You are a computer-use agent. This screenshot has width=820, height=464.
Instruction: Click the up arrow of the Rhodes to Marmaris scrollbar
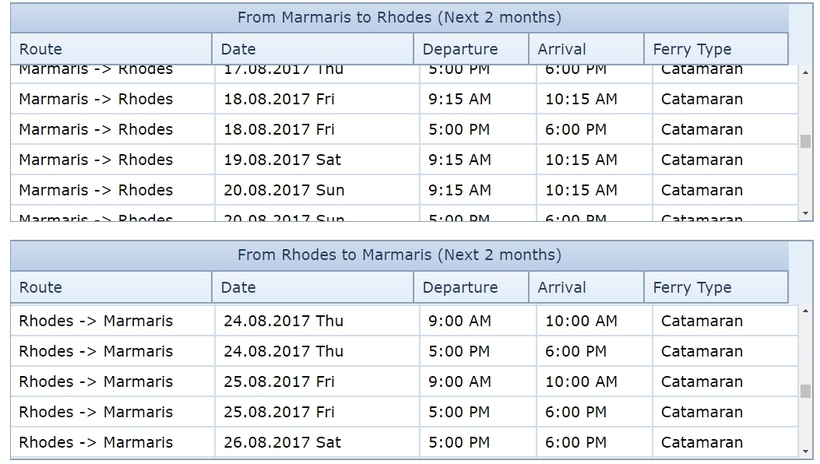pyautogui.click(x=805, y=311)
